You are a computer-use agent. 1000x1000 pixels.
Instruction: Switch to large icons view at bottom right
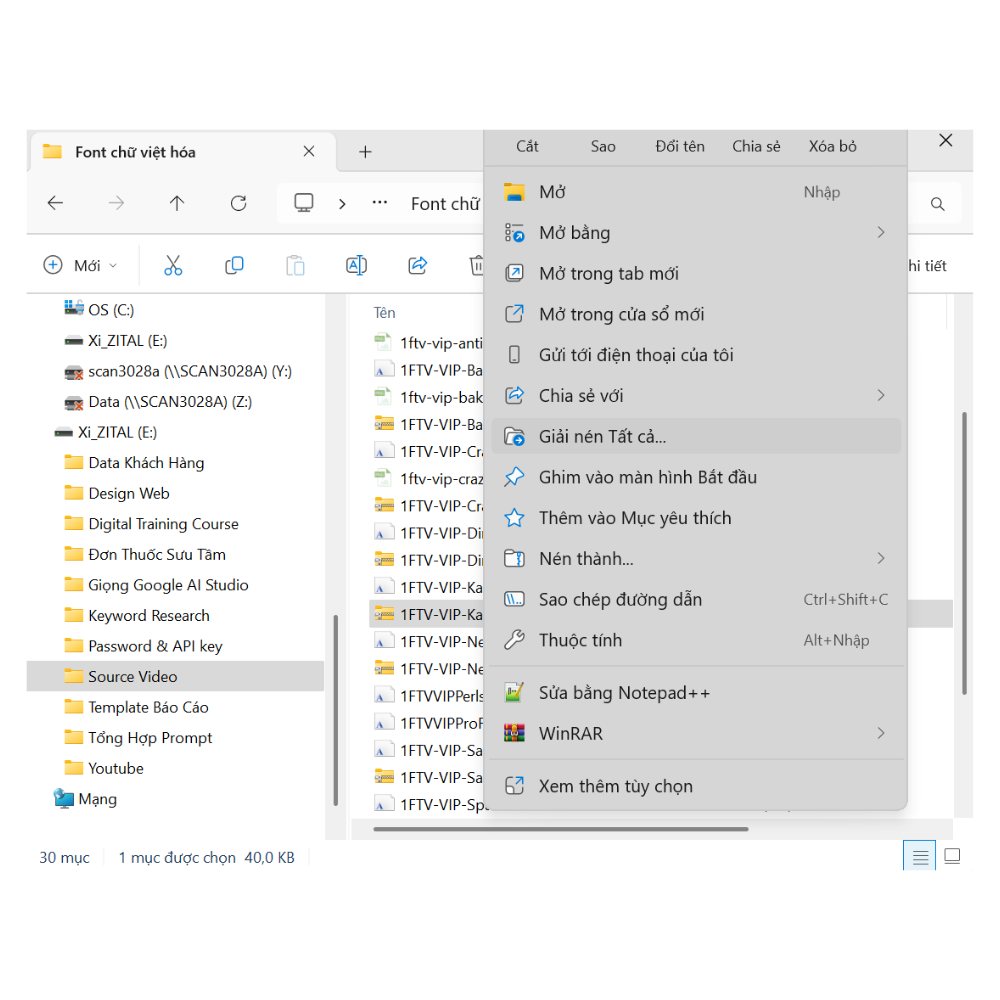951,855
